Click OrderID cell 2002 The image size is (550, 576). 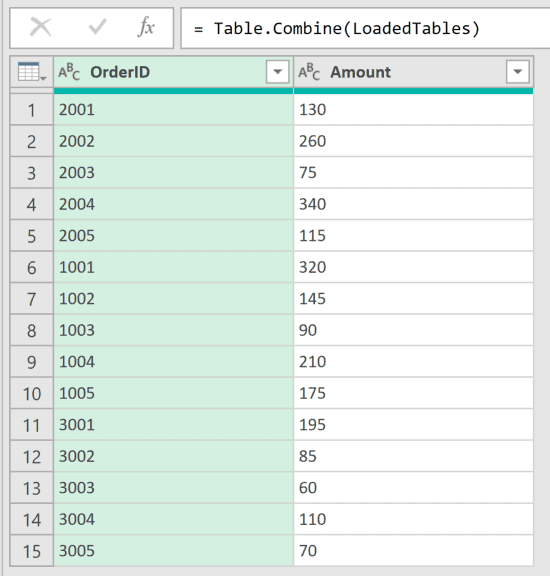click(x=173, y=141)
